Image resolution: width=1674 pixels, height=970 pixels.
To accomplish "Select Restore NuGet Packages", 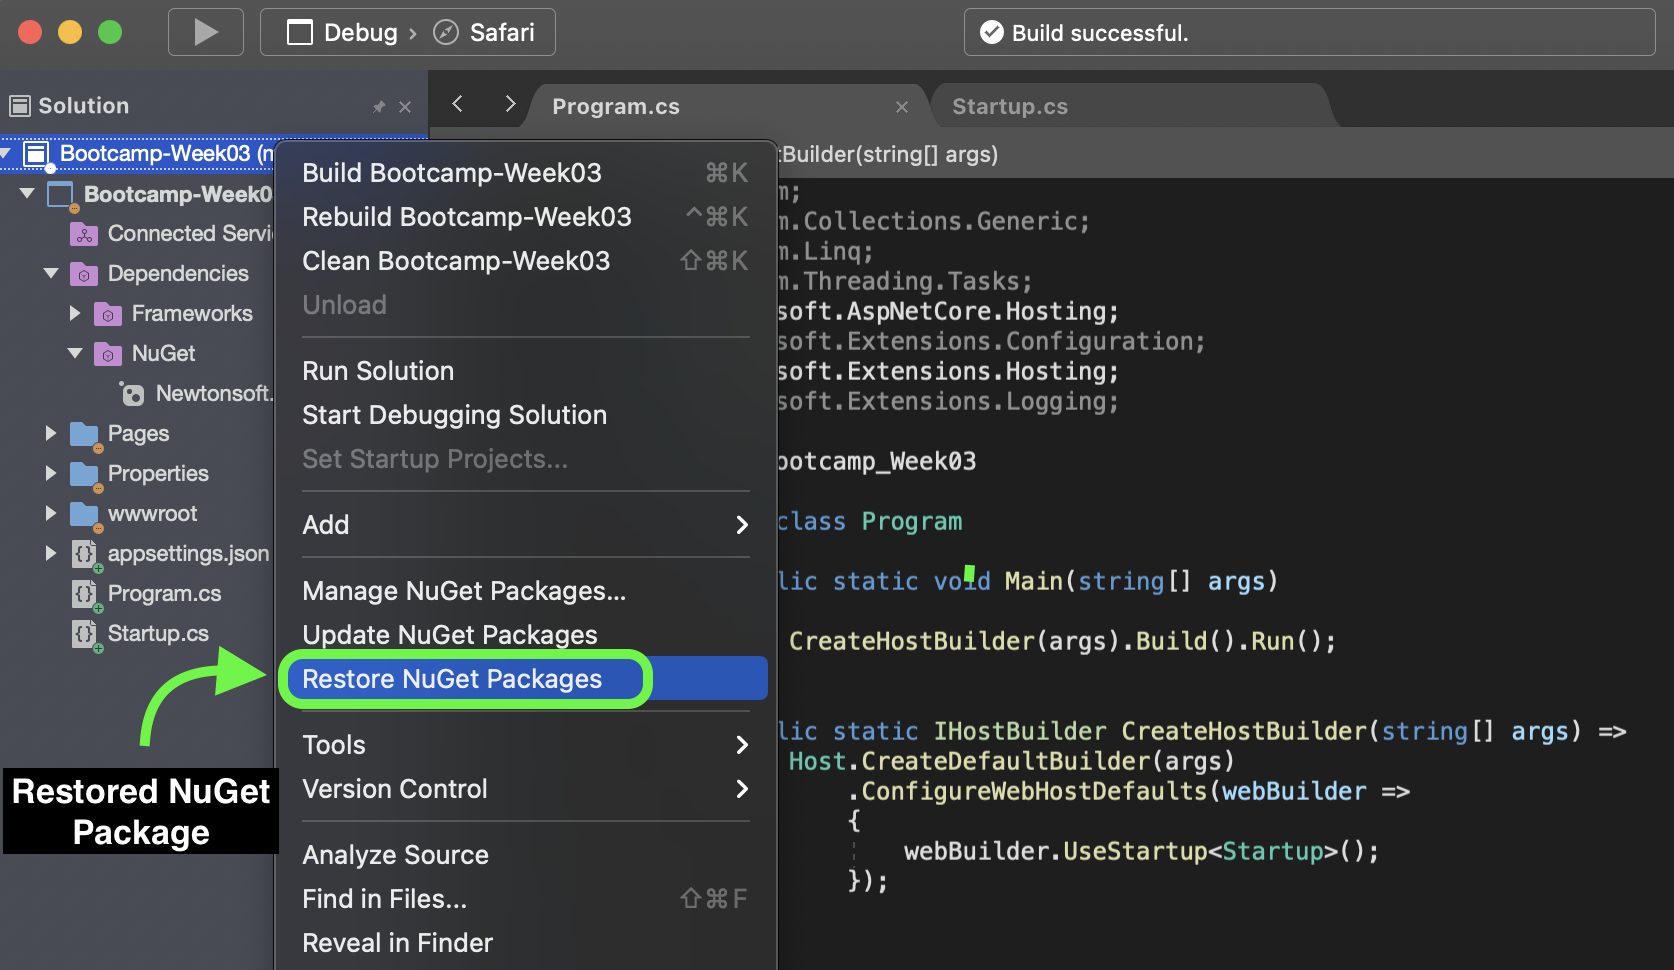I will [452, 678].
